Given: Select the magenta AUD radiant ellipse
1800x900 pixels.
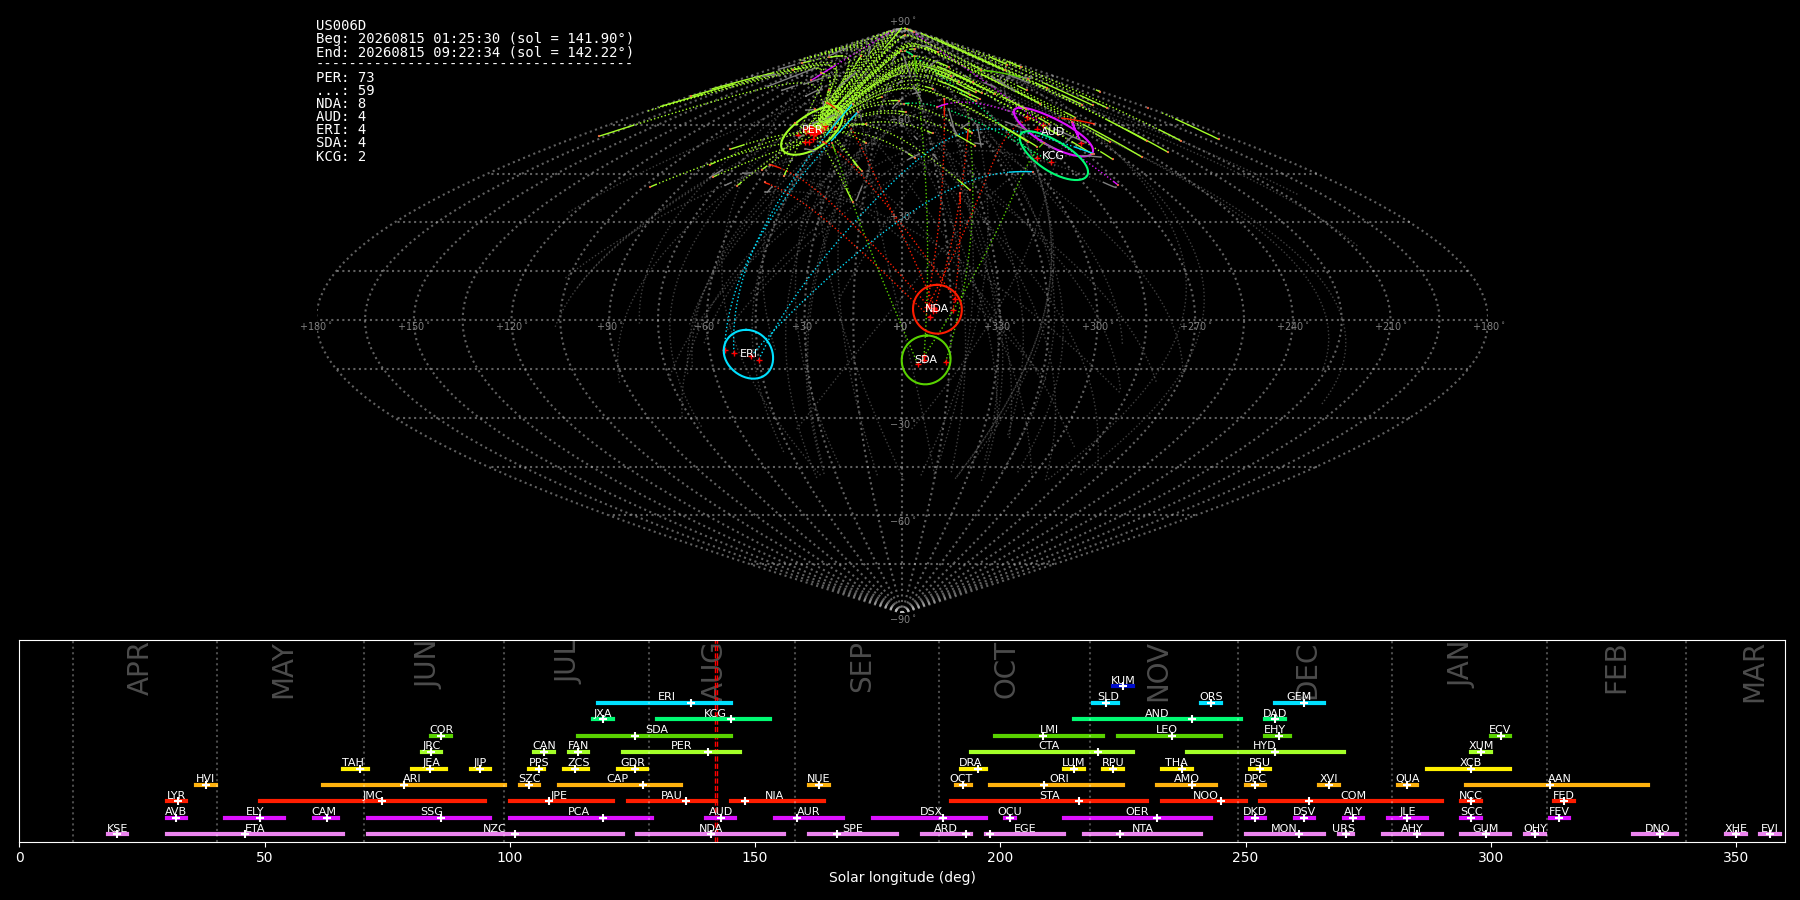Looking at the screenshot, I should (1052, 132).
